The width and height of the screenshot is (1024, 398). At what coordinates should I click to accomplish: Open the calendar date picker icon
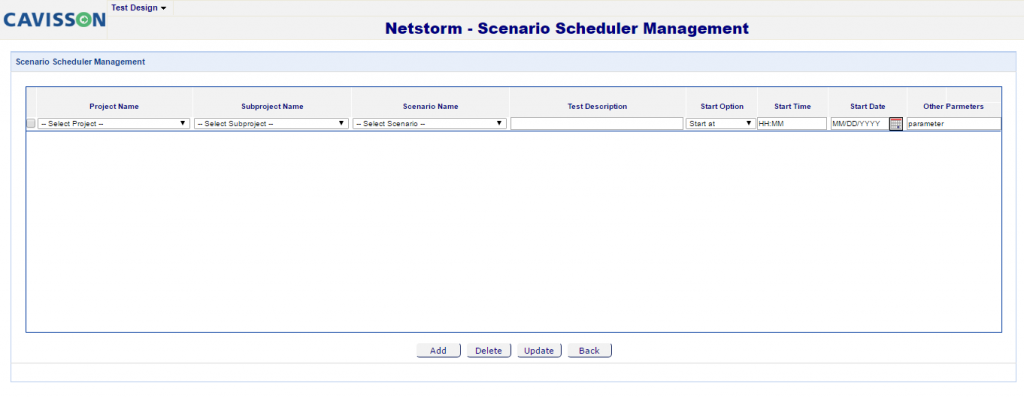pos(896,124)
